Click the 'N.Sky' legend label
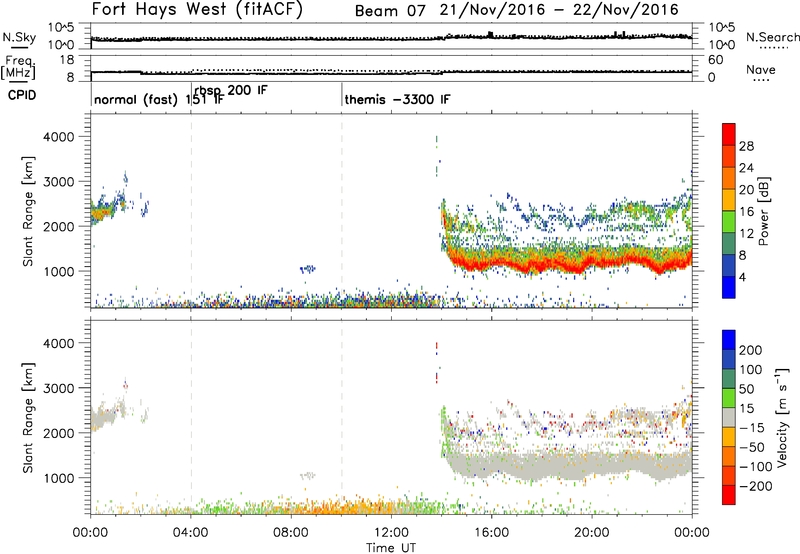The width and height of the screenshot is (800, 554). 19,37
